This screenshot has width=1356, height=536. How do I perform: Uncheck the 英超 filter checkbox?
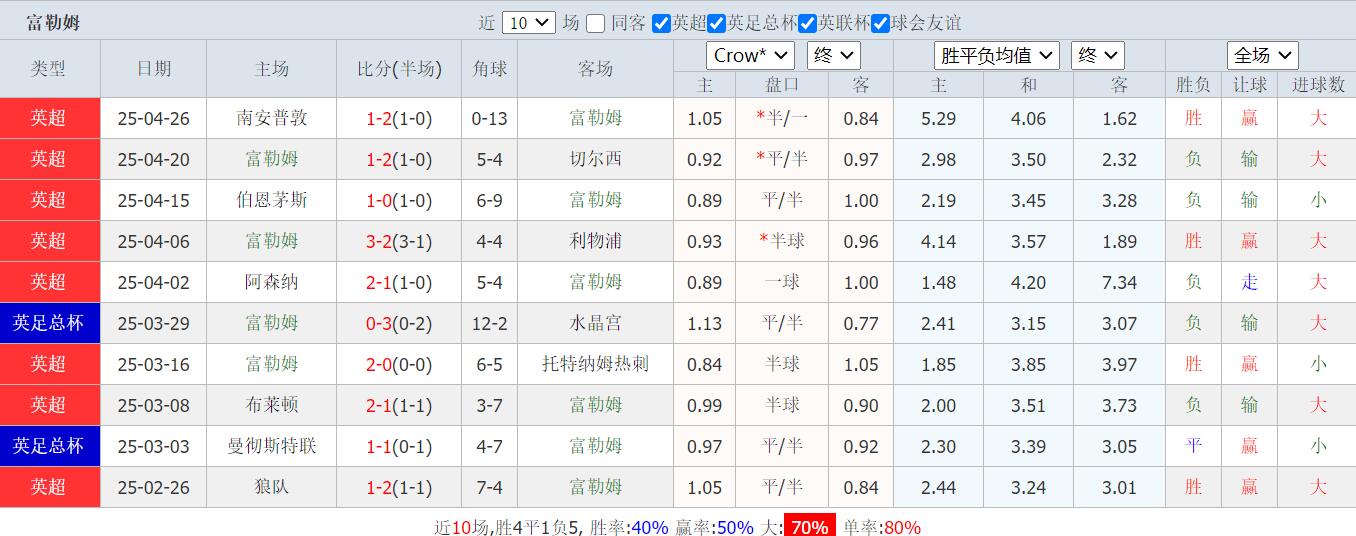coord(661,23)
